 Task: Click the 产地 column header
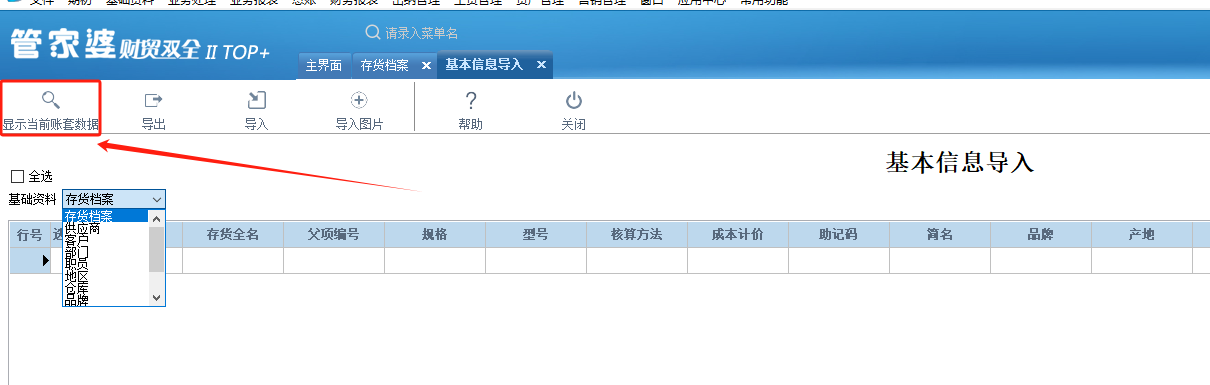[x=1142, y=235]
